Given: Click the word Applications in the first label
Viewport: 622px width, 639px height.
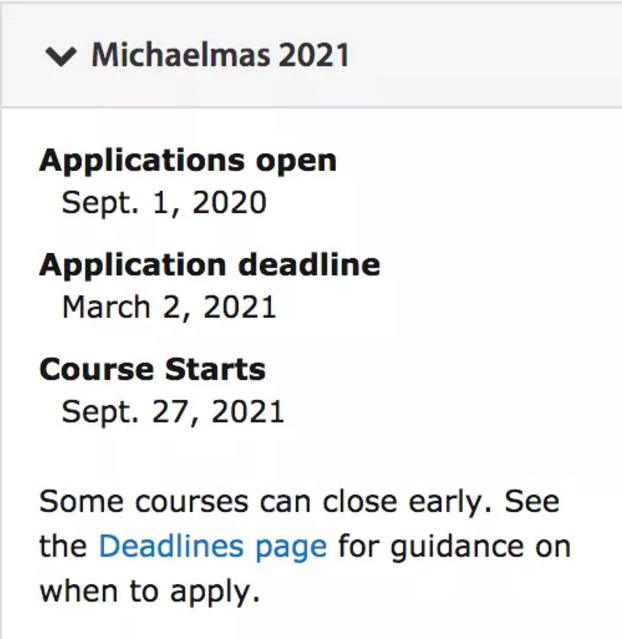Looking at the screenshot, I should pyautogui.click(x=135, y=161).
